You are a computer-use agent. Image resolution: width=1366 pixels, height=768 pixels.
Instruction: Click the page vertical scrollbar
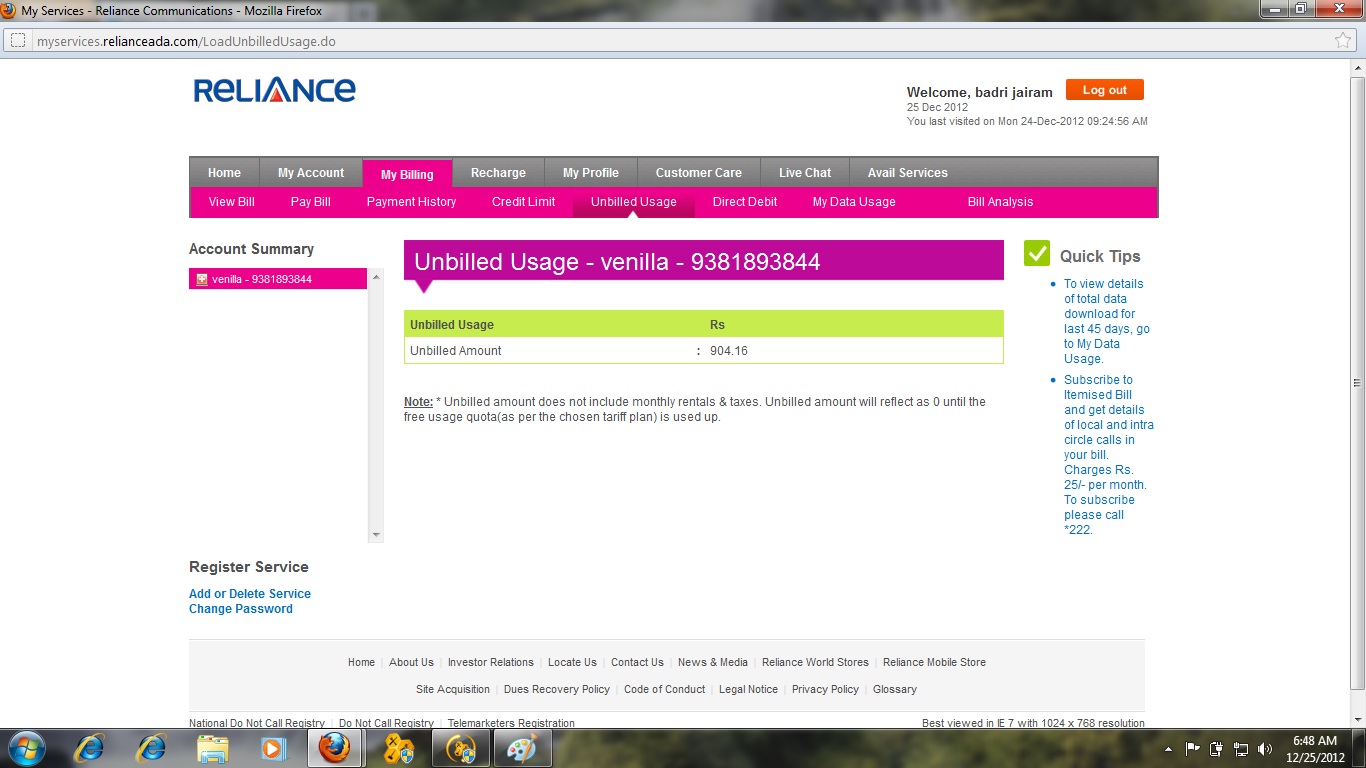(1356, 382)
